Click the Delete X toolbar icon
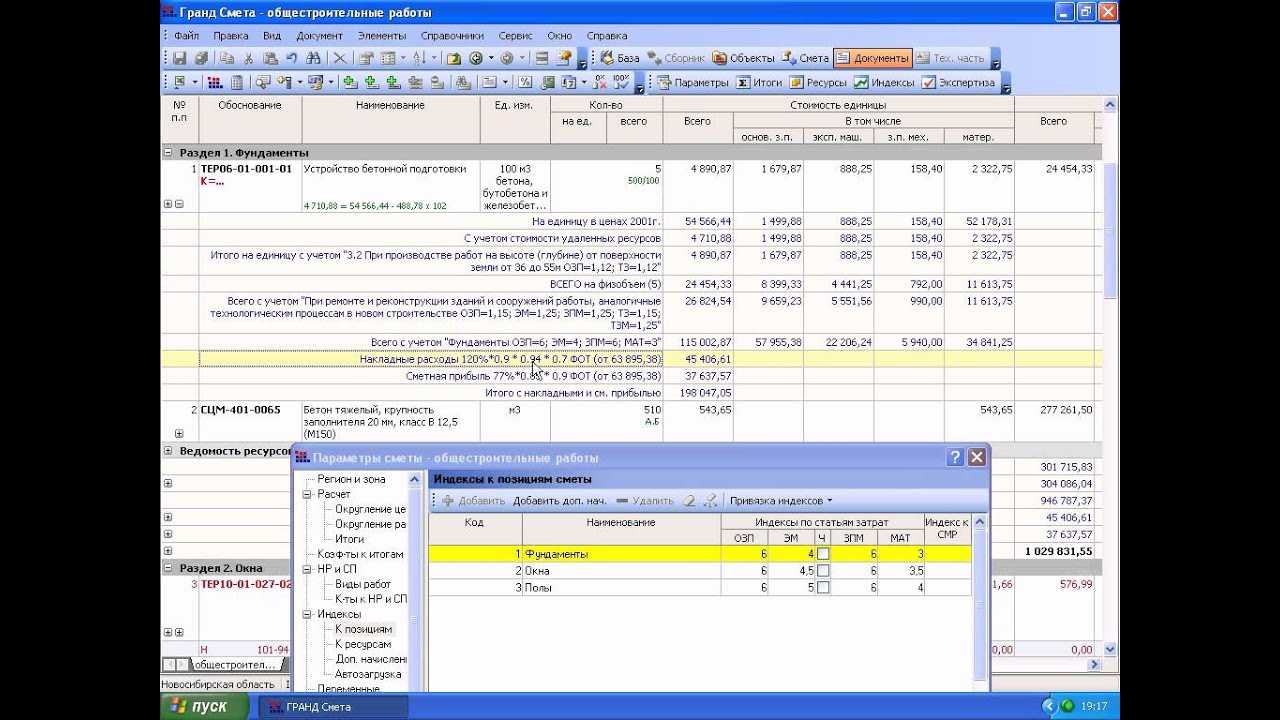This screenshot has width=1280, height=720. click(340, 58)
